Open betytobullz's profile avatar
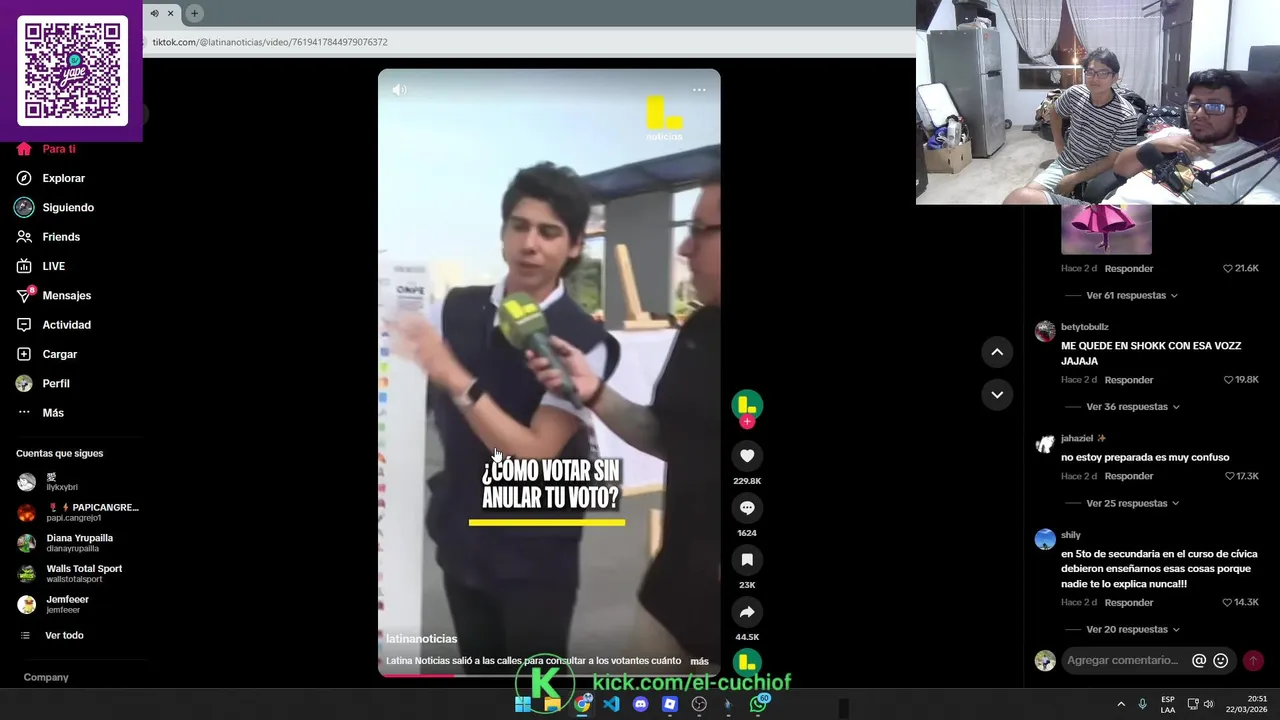This screenshot has width=1280, height=720. click(x=1045, y=332)
